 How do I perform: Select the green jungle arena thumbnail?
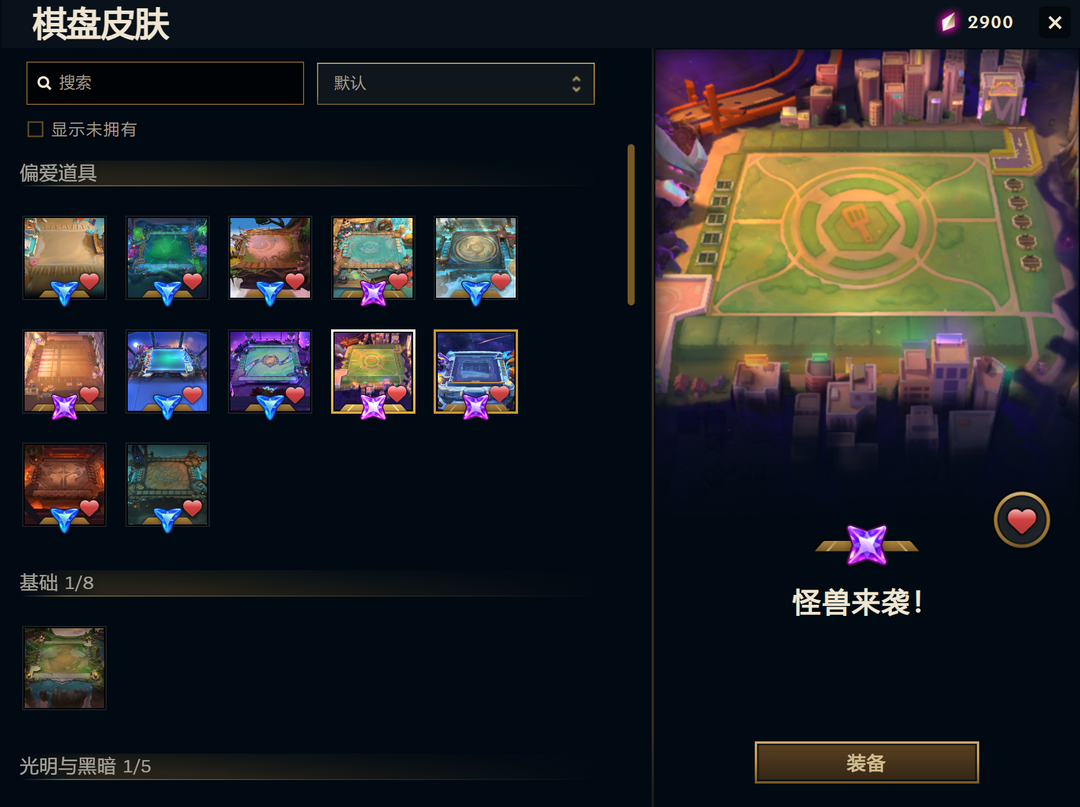(x=167, y=258)
